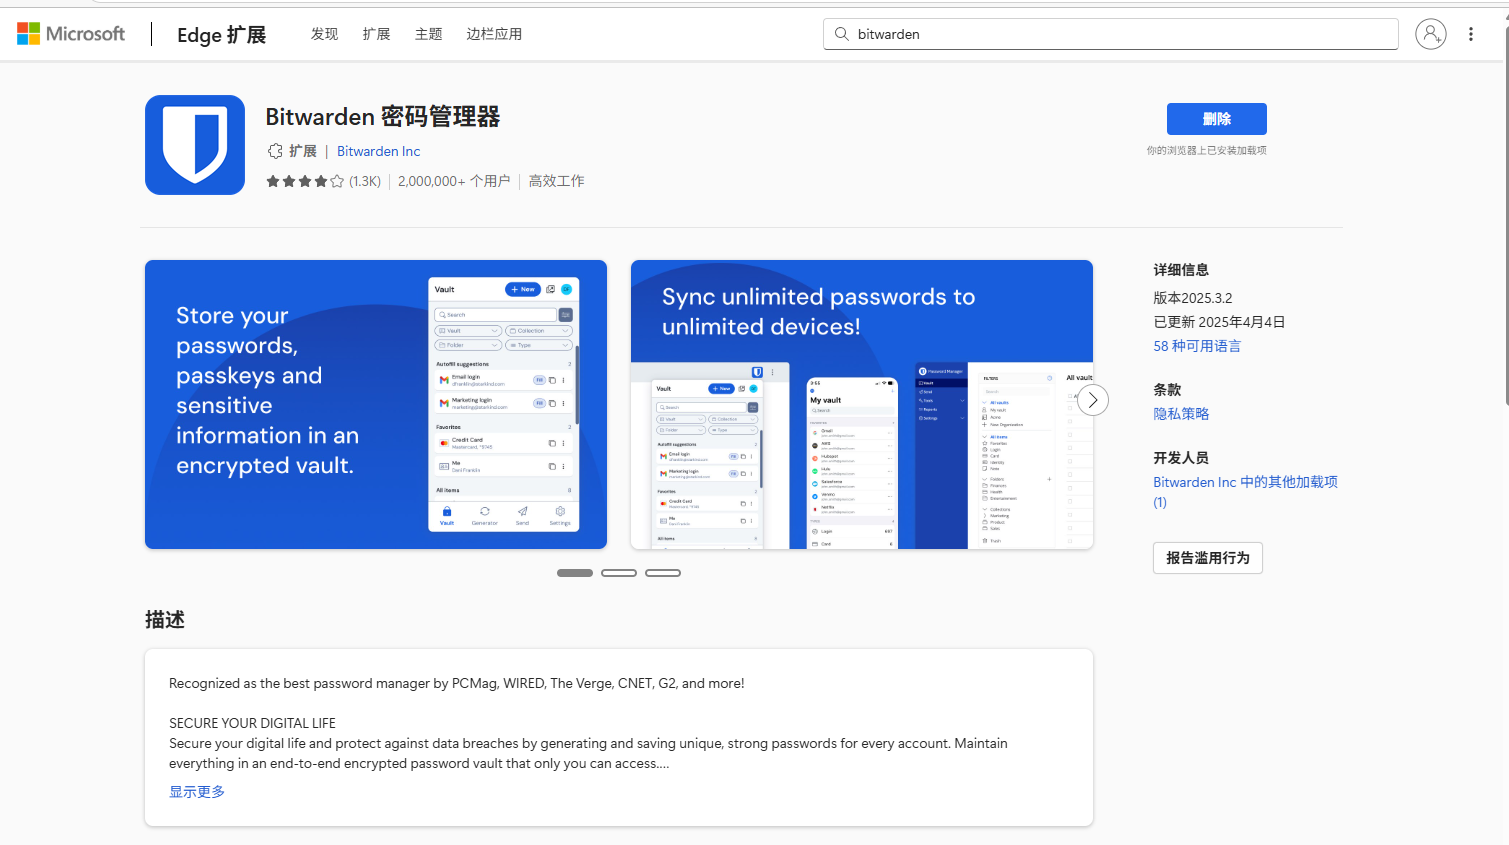
Task: Open the 高效工作 category link
Action: click(556, 181)
